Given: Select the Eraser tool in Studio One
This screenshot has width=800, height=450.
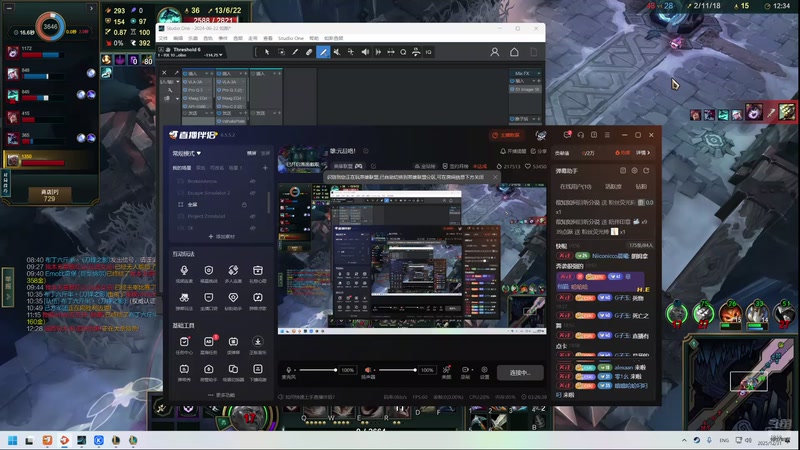Looking at the screenshot, I should (x=309, y=52).
